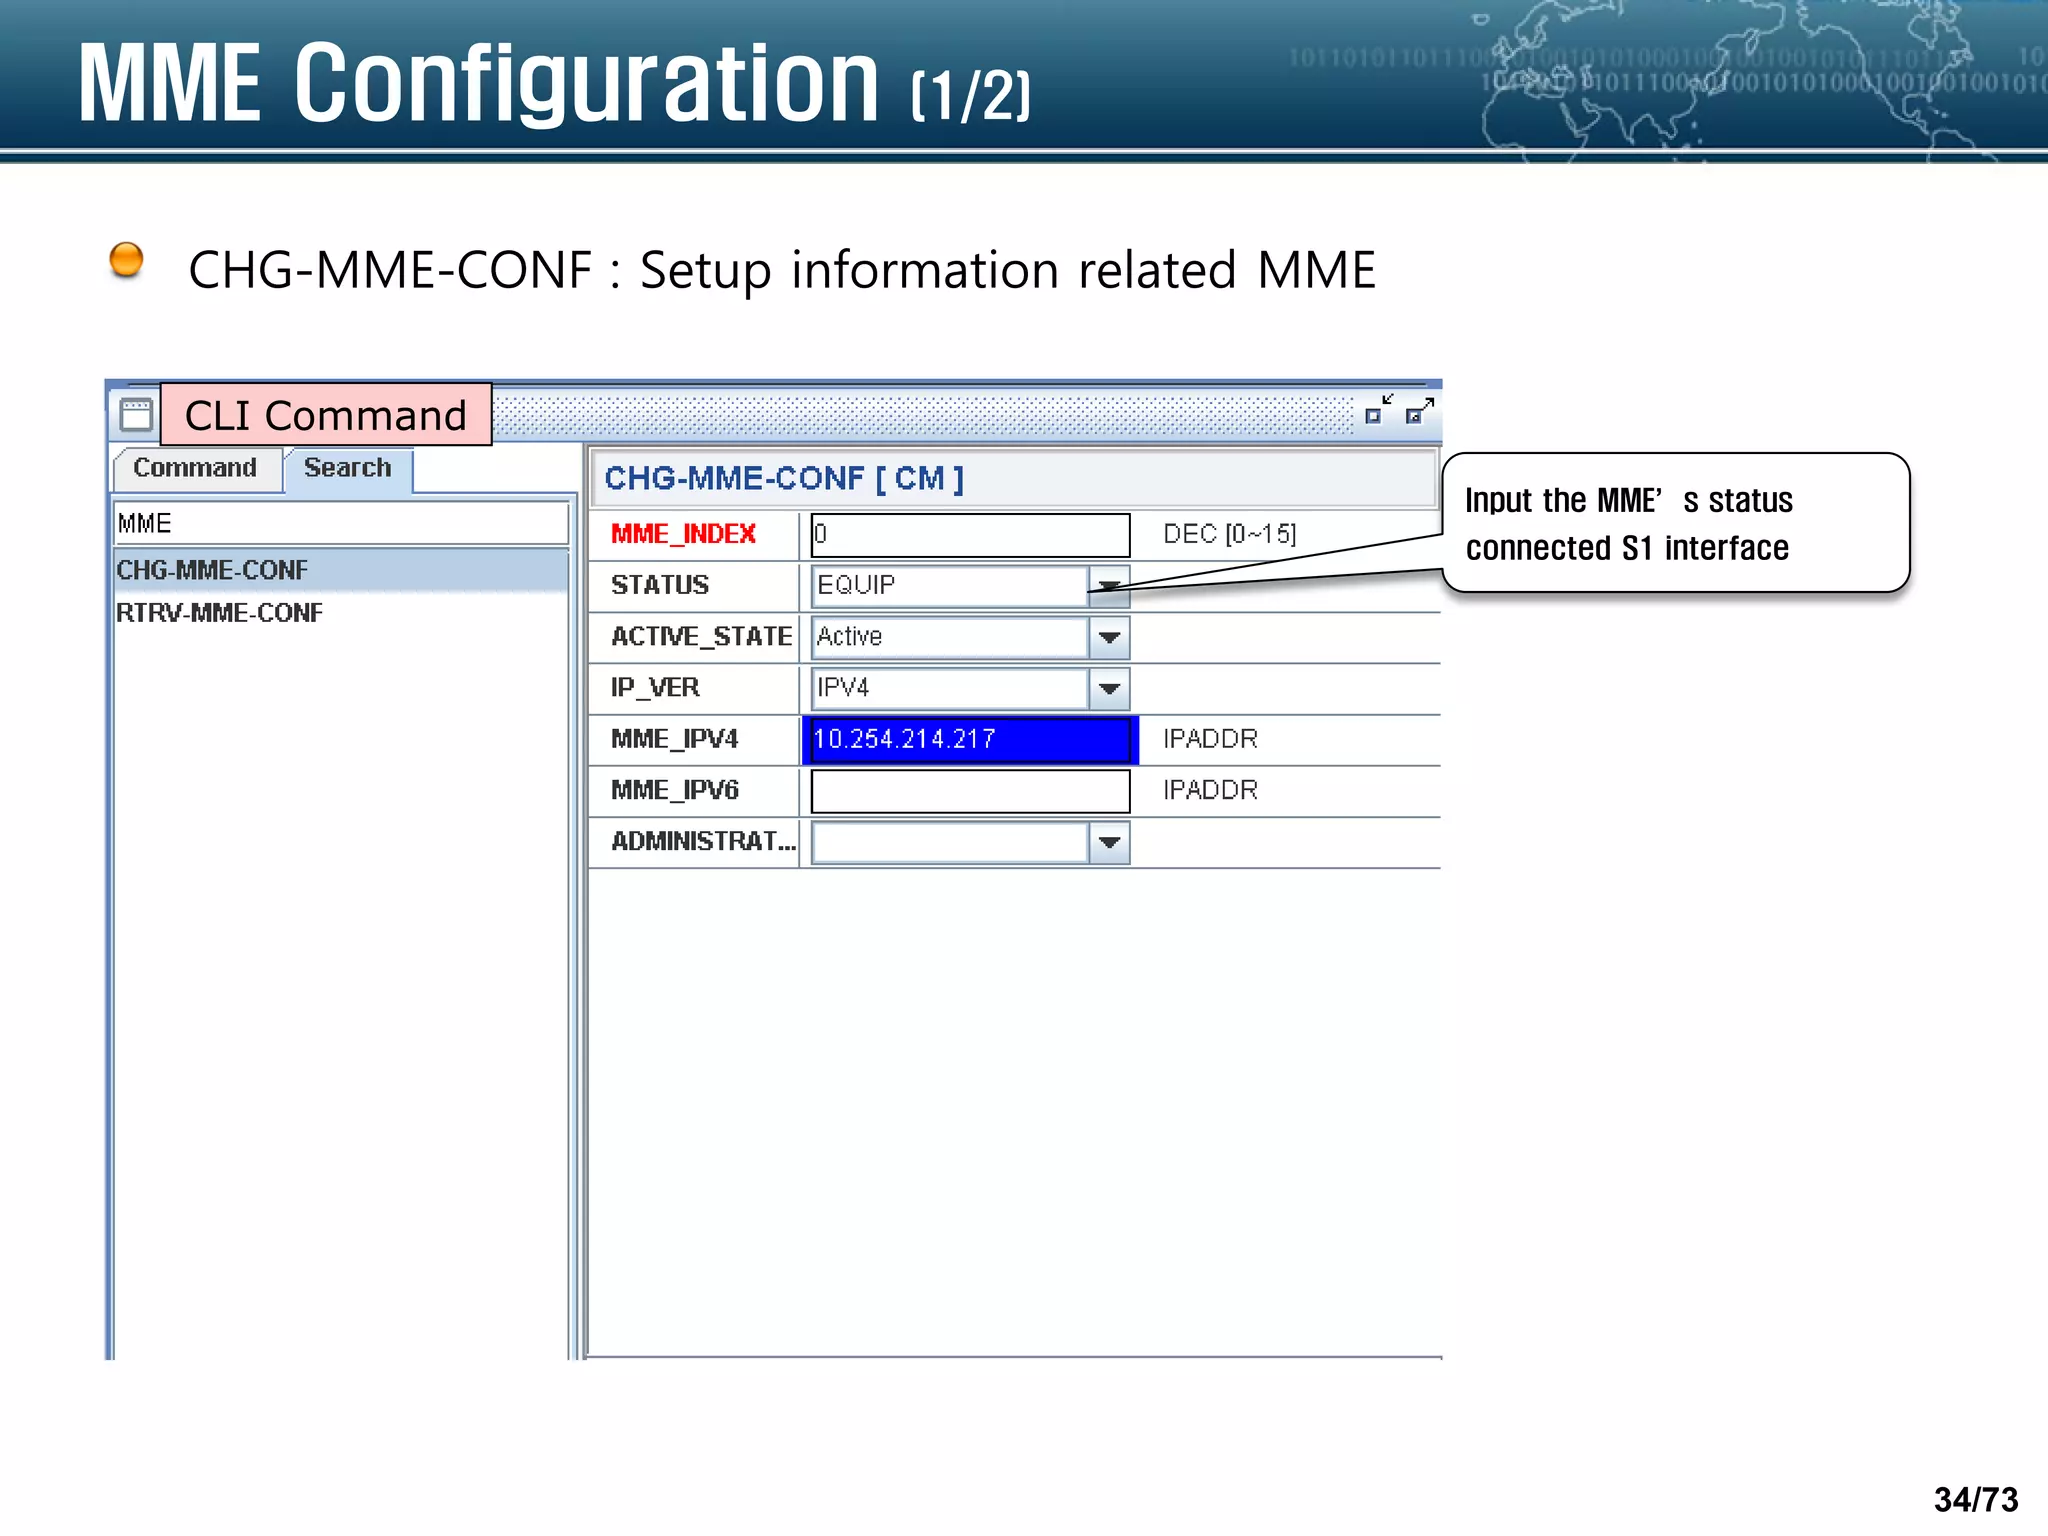Click the MME_INDEX red label
This screenshot has width=2048, height=1536.
point(683,534)
